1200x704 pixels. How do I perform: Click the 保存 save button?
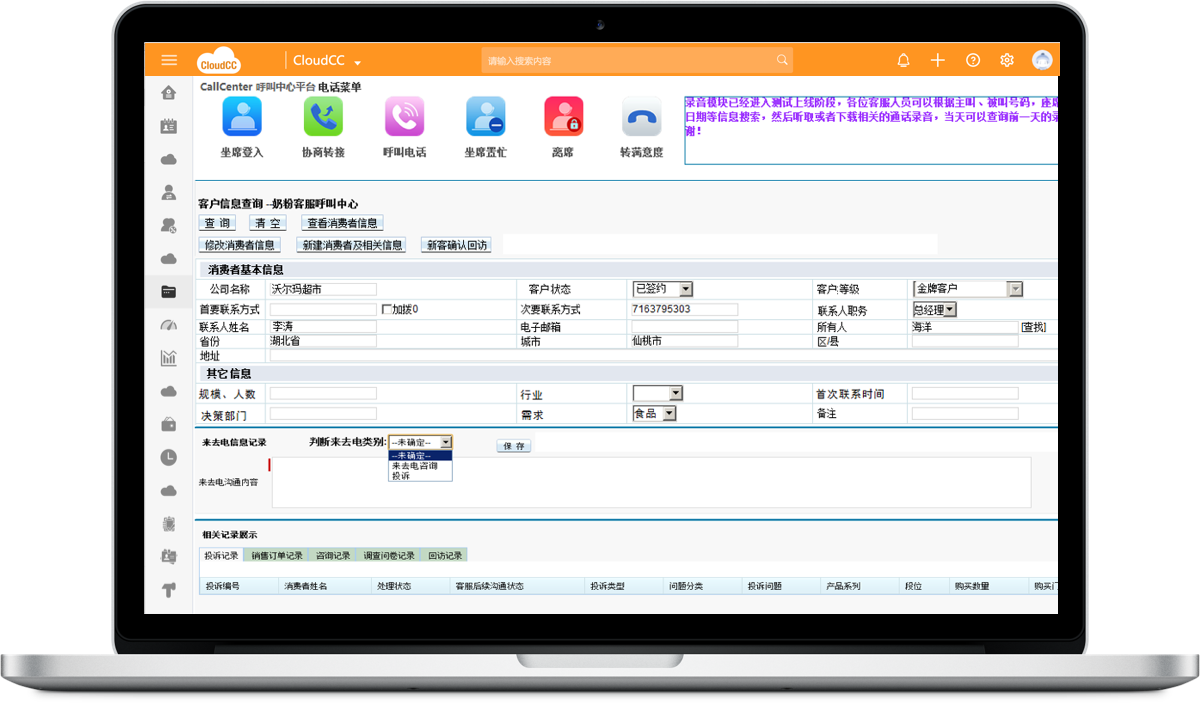coord(514,446)
